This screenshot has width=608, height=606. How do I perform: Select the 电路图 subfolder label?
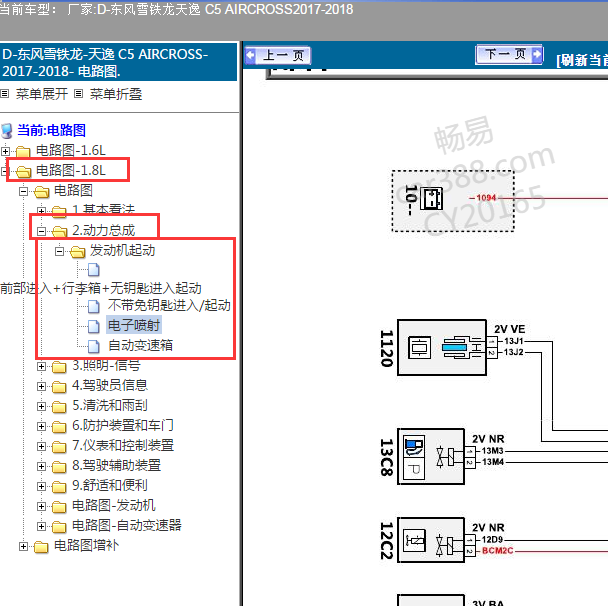[x=73, y=190]
